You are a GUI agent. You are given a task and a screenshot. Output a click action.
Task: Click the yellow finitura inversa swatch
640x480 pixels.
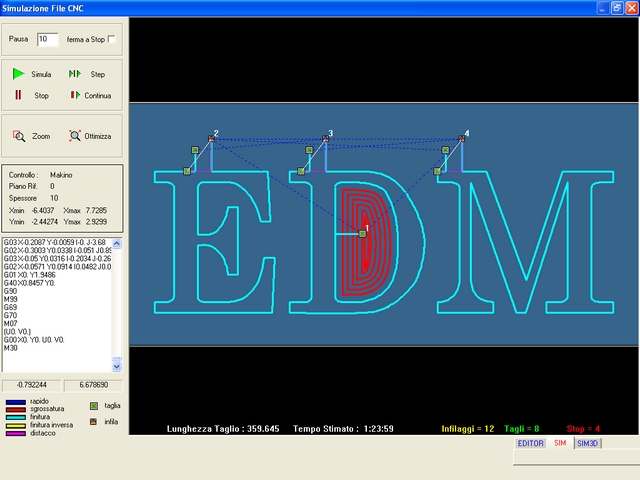[16, 425]
